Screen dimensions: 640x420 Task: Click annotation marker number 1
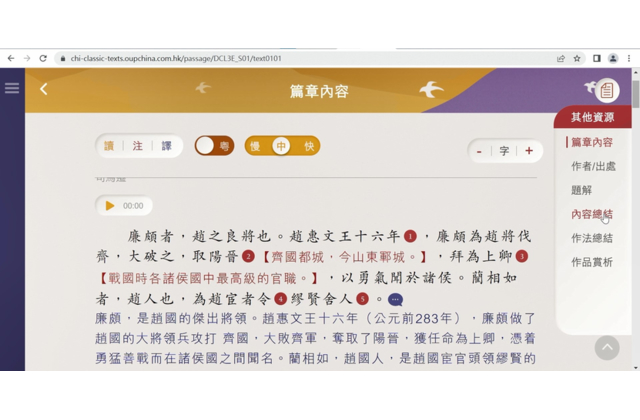point(410,237)
